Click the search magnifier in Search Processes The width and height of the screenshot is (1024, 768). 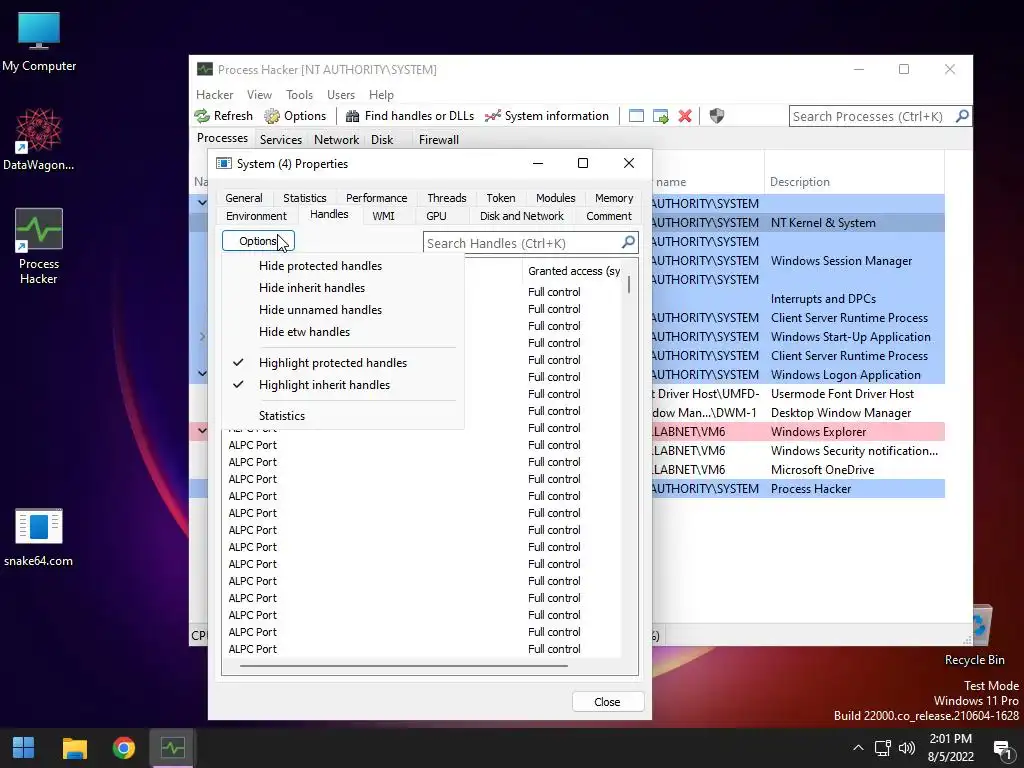[962, 116]
